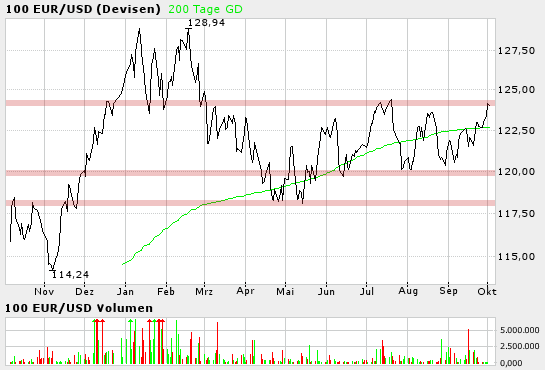The height and width of the screenshot is (370, 545).
Task: Click the '122,50' price axis value
Action: [516, 131]
